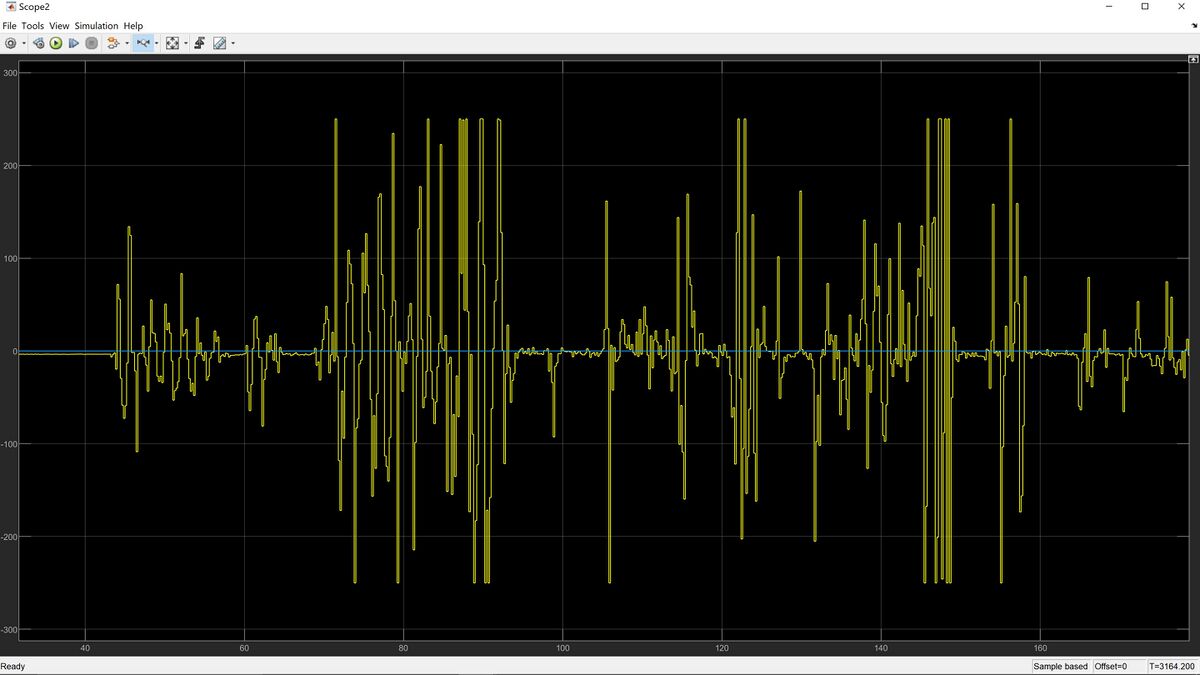Click the Step Back button
Image resolution: width=1200 pixels, height=675 pixels.
click(39, 43)
